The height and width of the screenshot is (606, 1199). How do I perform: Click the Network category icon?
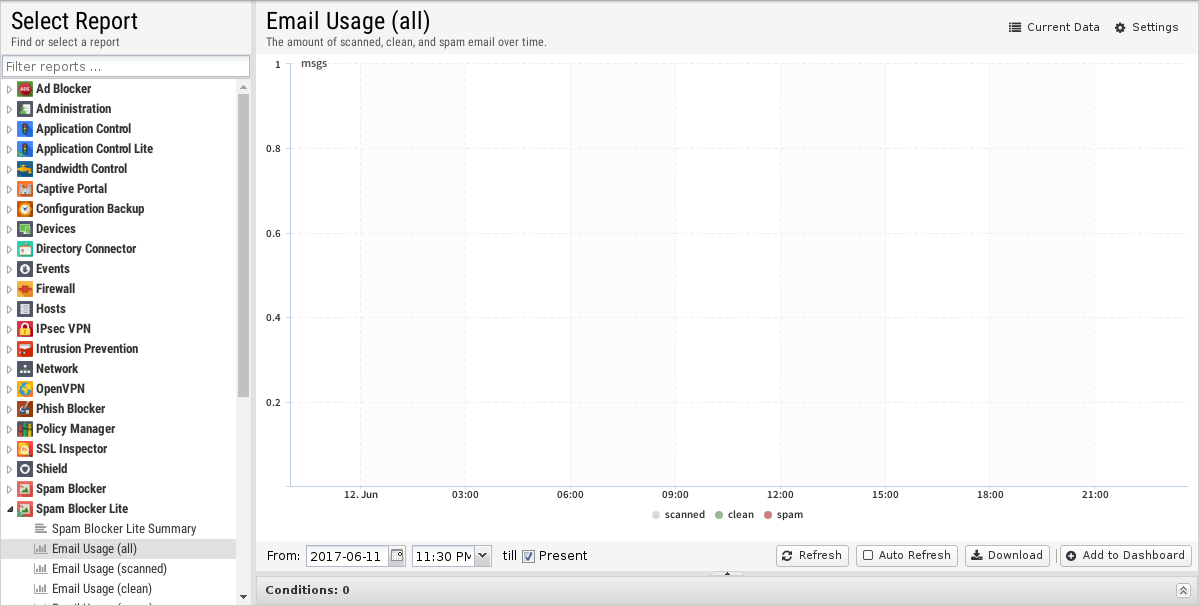click(24, 369)
